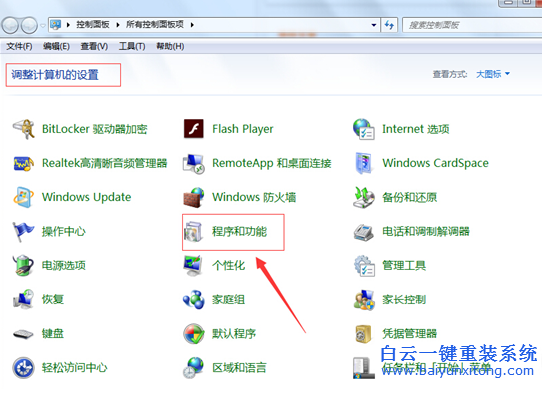542x396 pixels.
Task: Open the 程序和功能 link text
Action: (x=240, y=232)
